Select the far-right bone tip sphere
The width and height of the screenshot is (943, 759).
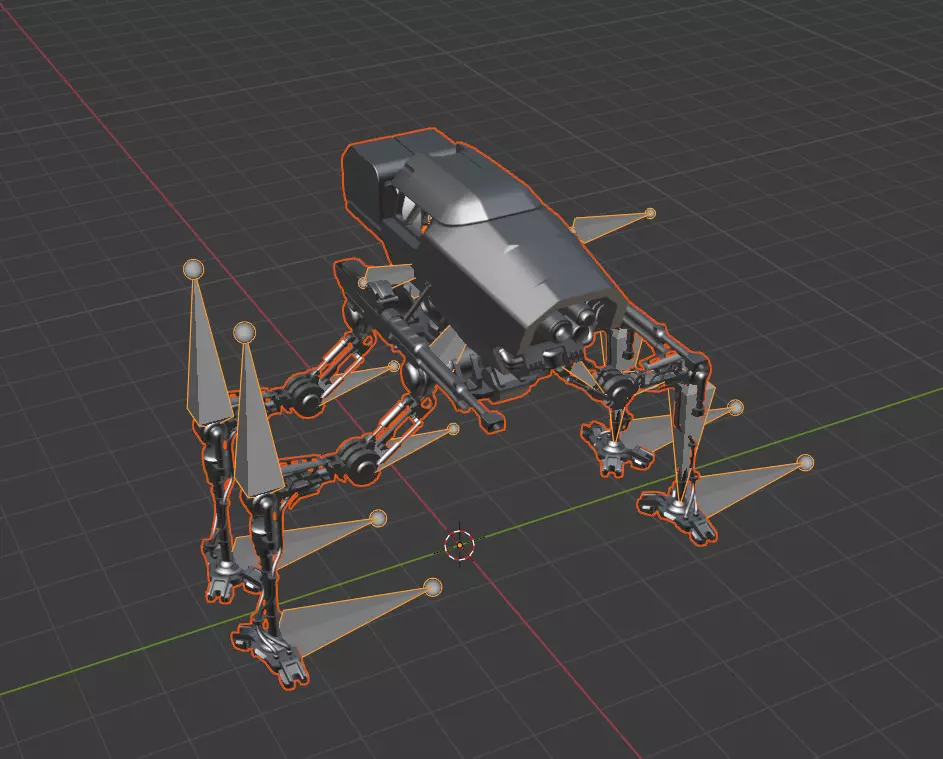point(805,462)
